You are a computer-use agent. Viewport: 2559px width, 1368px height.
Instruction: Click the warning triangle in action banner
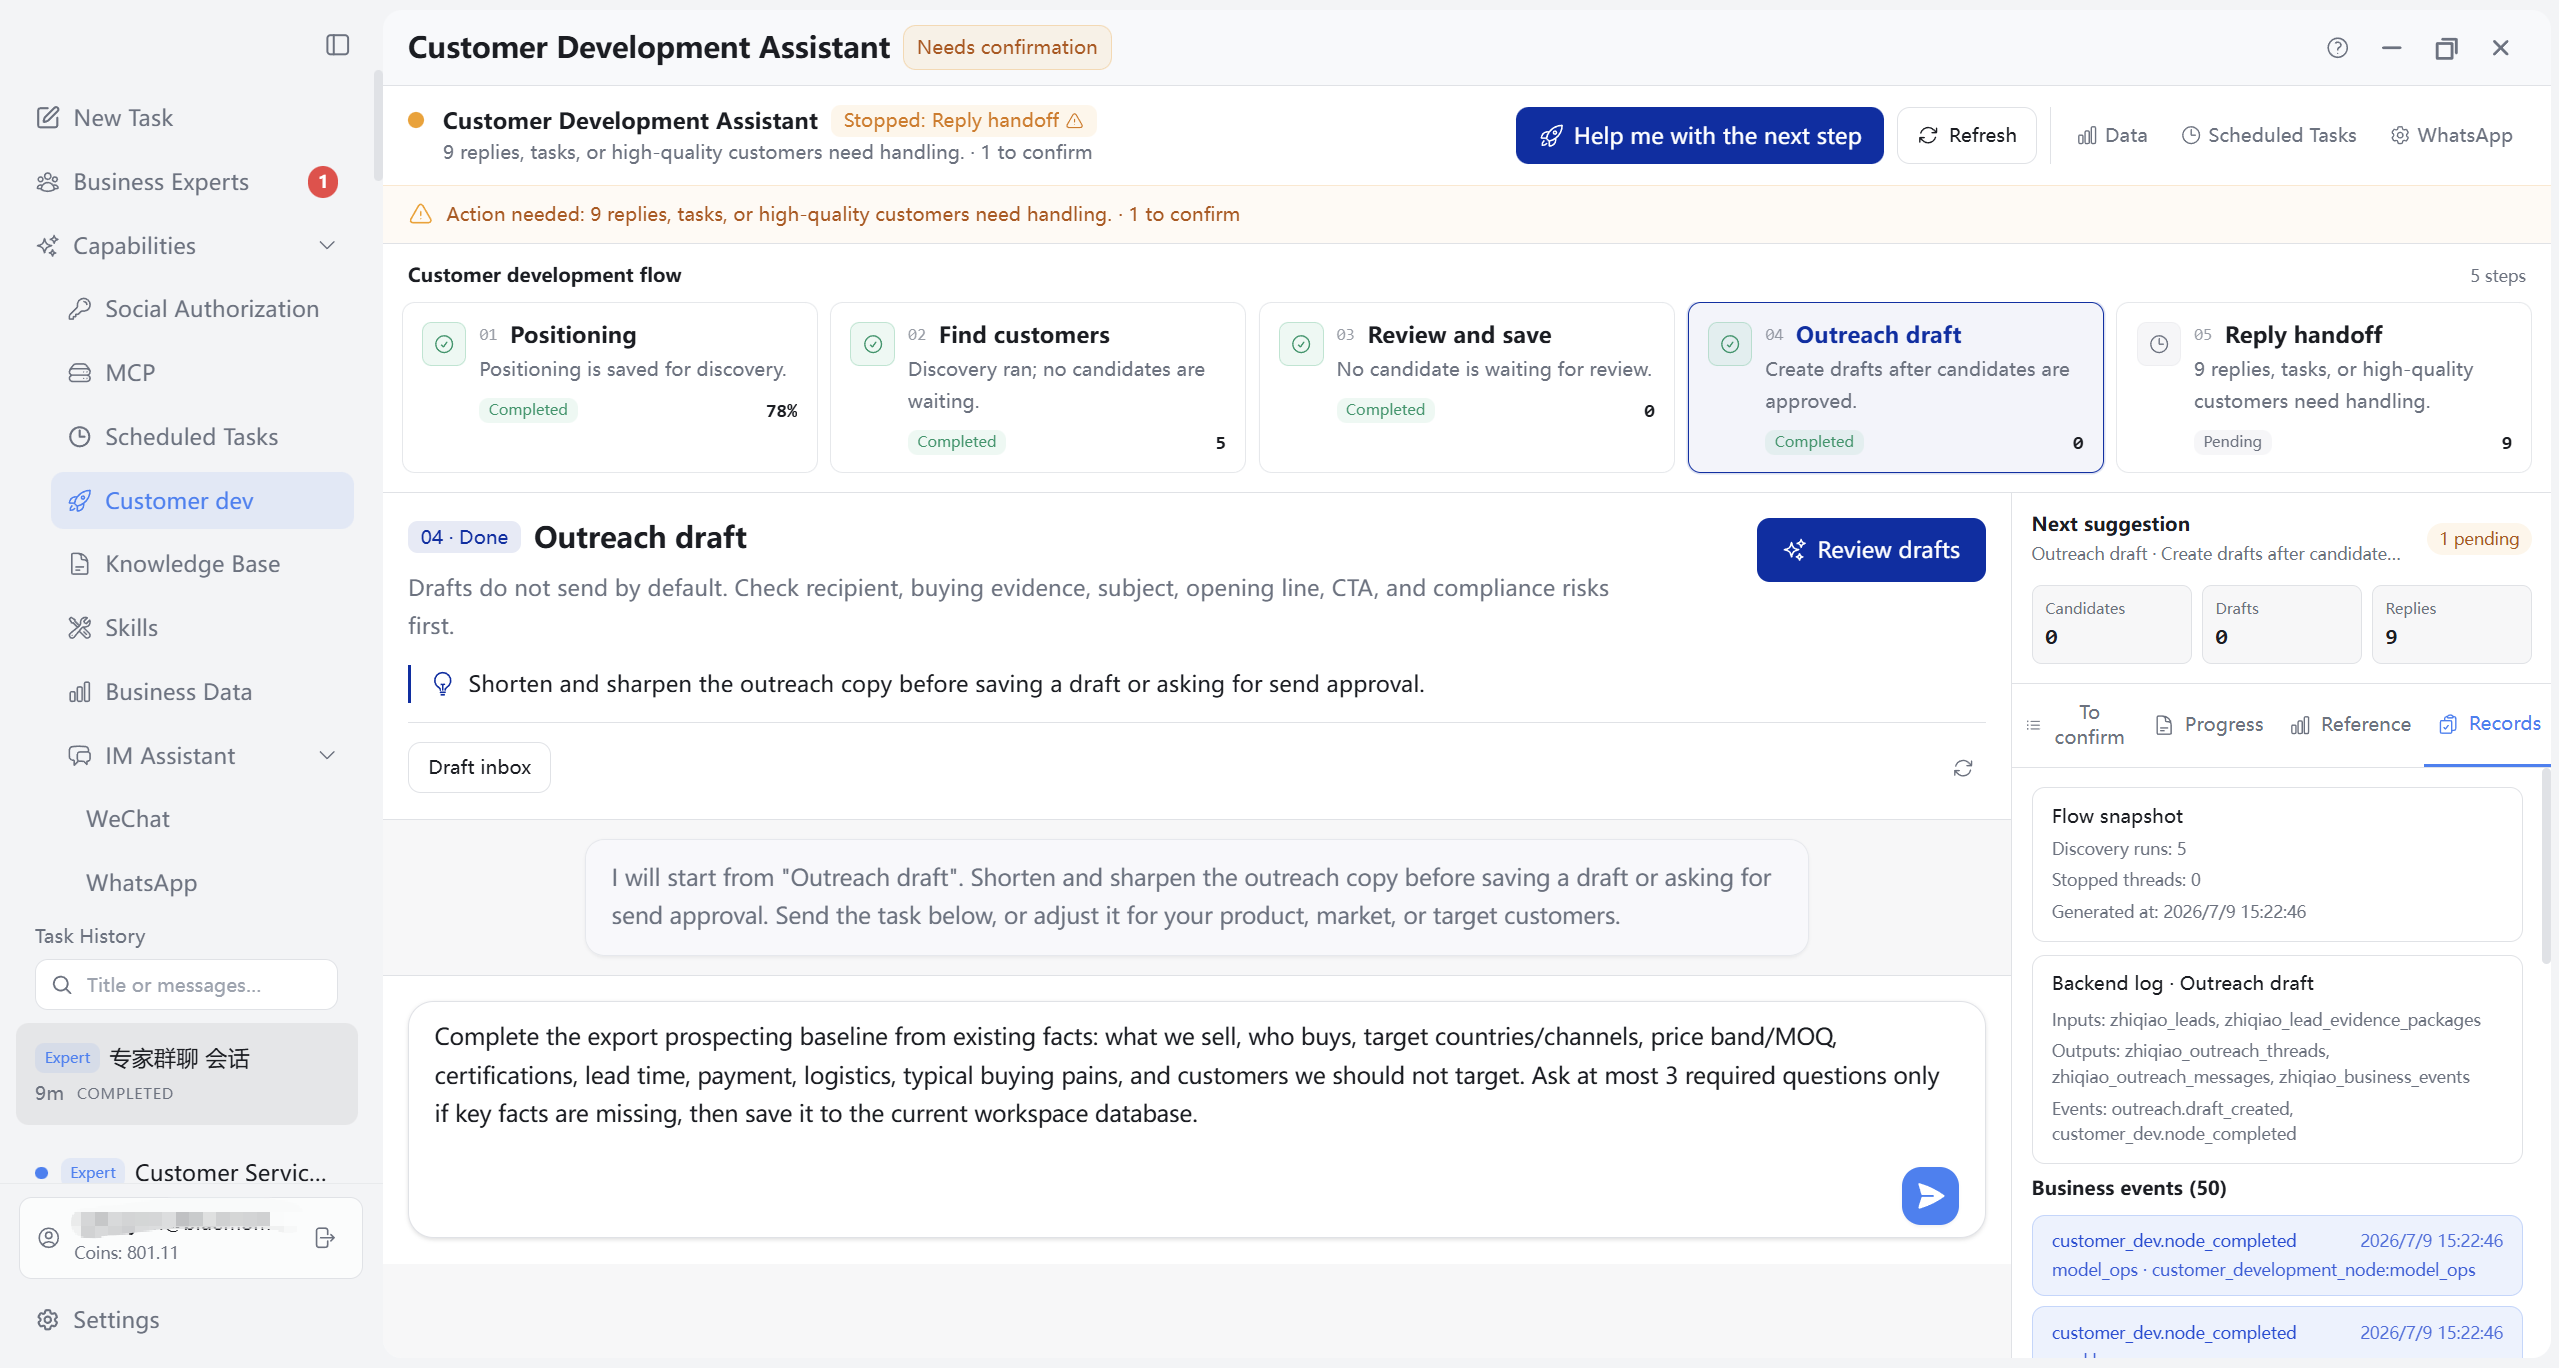[421, 214]
